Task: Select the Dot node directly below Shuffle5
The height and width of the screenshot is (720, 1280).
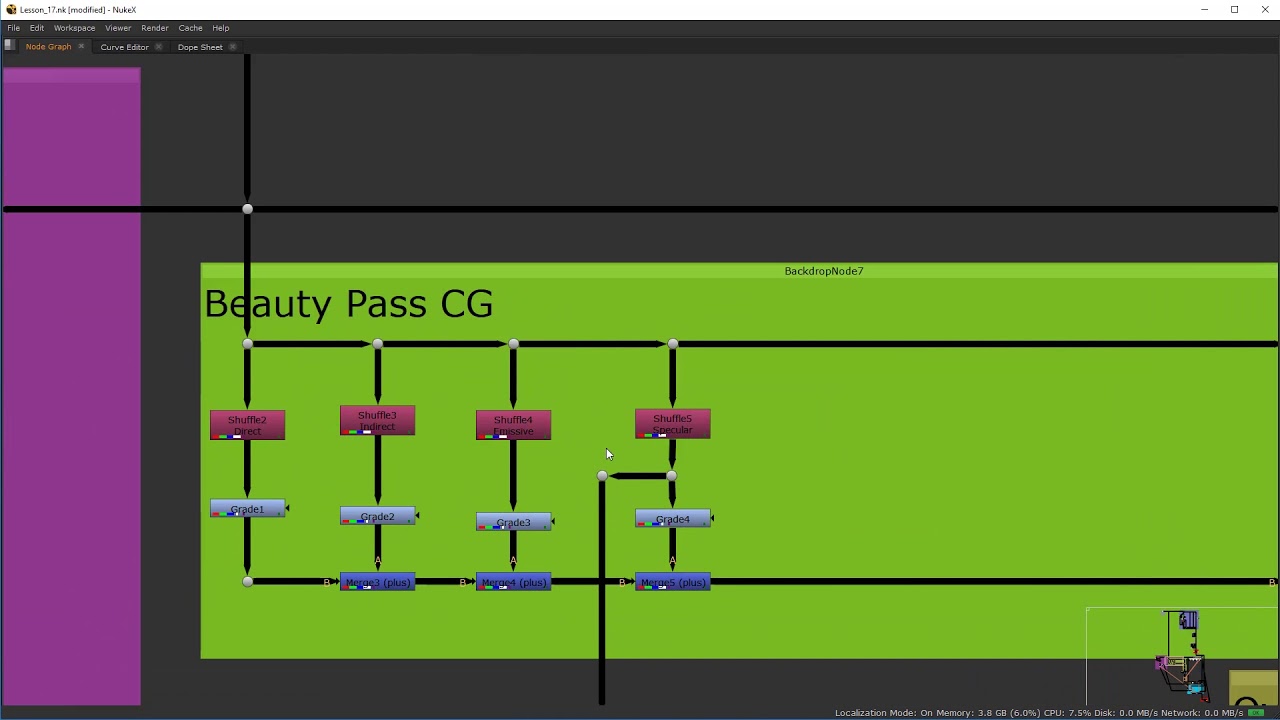Action: 671,476
